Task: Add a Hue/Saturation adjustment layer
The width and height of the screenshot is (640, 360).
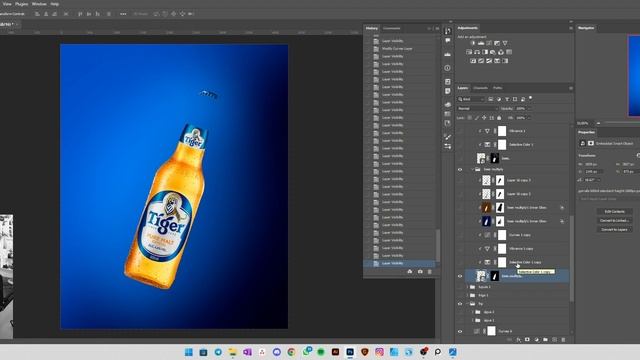Action: pos(469,52)
